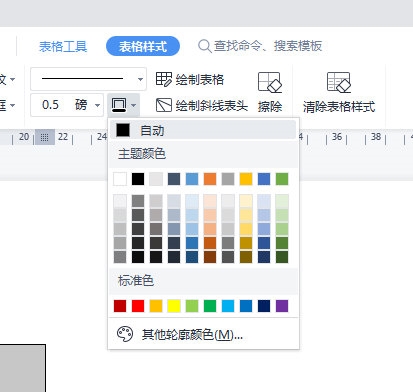Switch to the 表格工具 tab
The height and width of the screenshot is (392, 413).
tap(63, 46)
